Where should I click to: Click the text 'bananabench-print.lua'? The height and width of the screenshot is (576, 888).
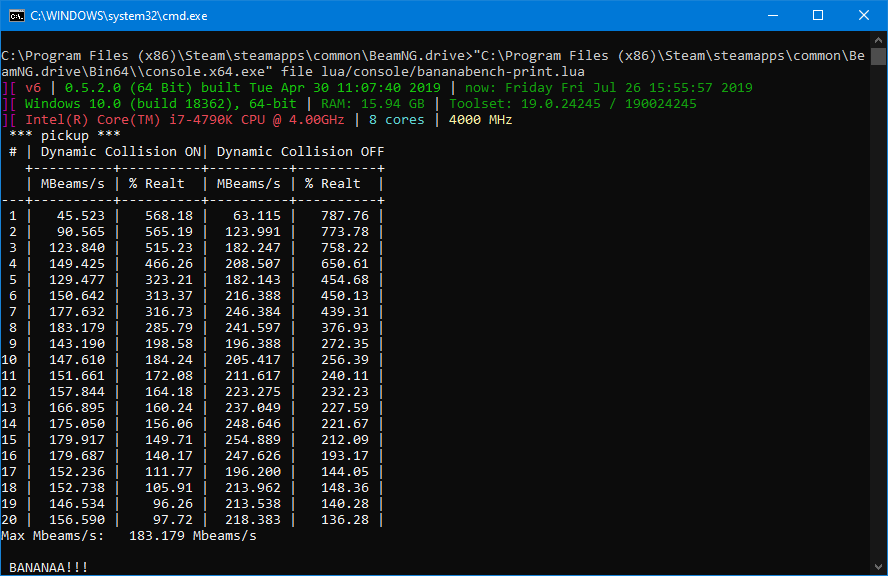click(501, 72)
